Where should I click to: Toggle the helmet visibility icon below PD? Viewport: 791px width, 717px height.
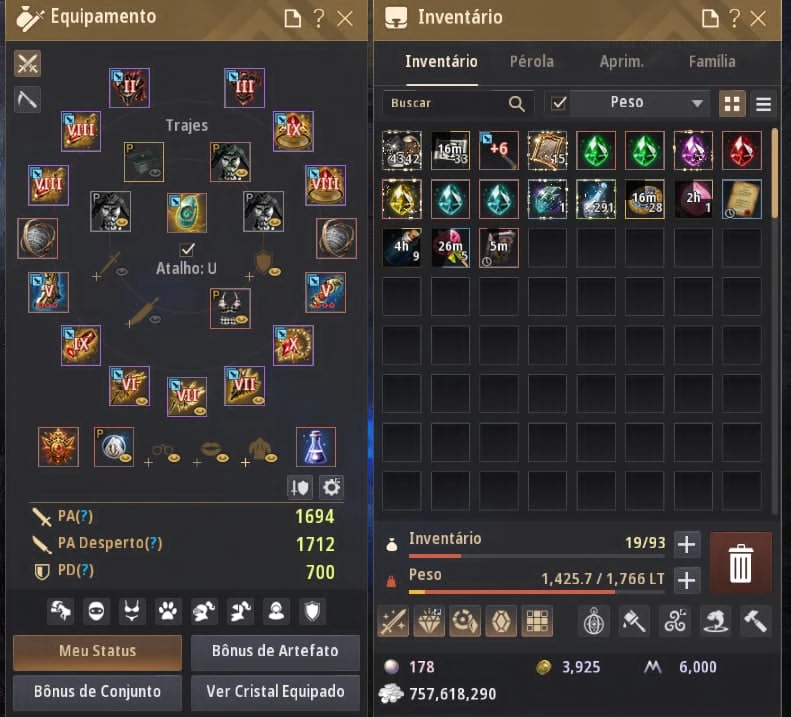tap(204, 611)
